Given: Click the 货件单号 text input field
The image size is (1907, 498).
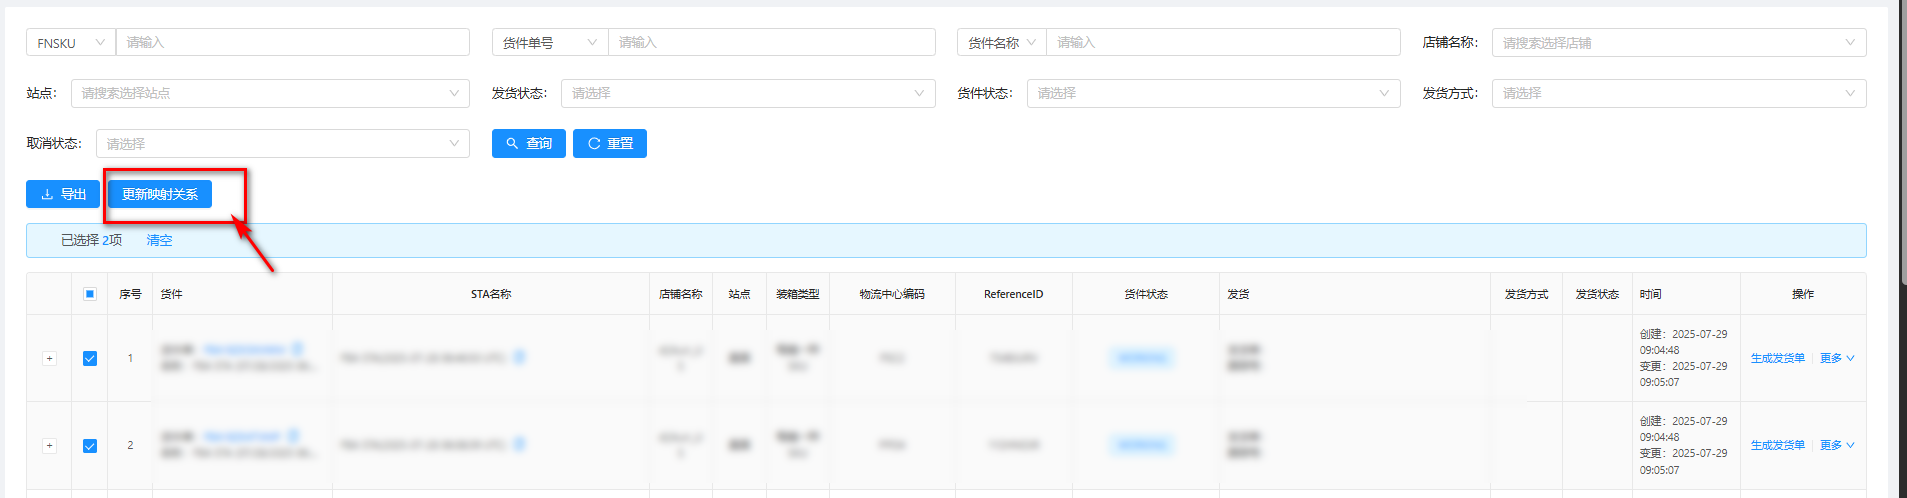Looking at the screenshot, I should coord(771,42).
